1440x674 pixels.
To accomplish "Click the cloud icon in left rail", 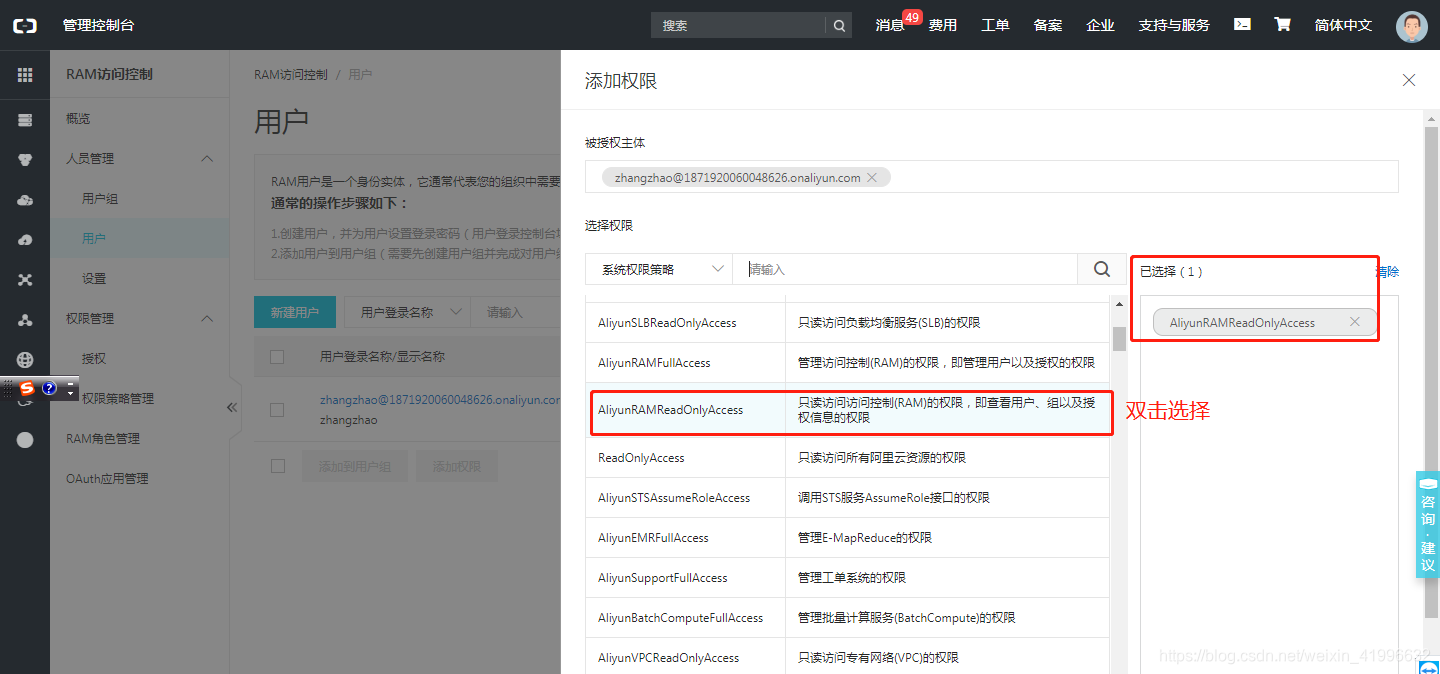I will click(25, 200).
